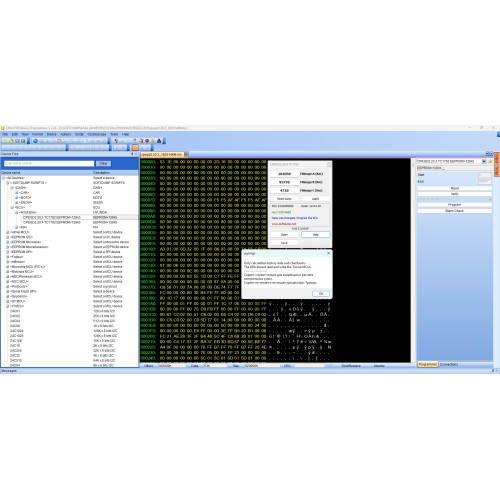Click the Program button in Programmer panel
Viewport: 500px width, 500px height.
point(455,205)
